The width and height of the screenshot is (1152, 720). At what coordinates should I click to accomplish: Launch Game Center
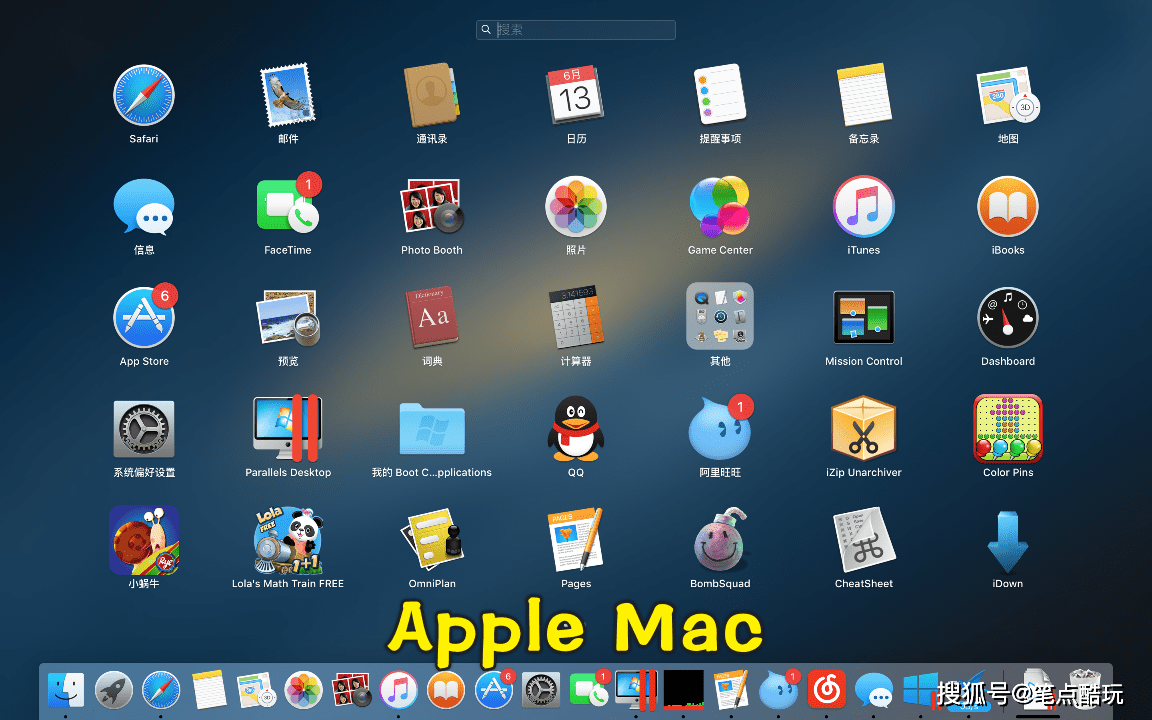pyautogui.click(x=720, y=206)
